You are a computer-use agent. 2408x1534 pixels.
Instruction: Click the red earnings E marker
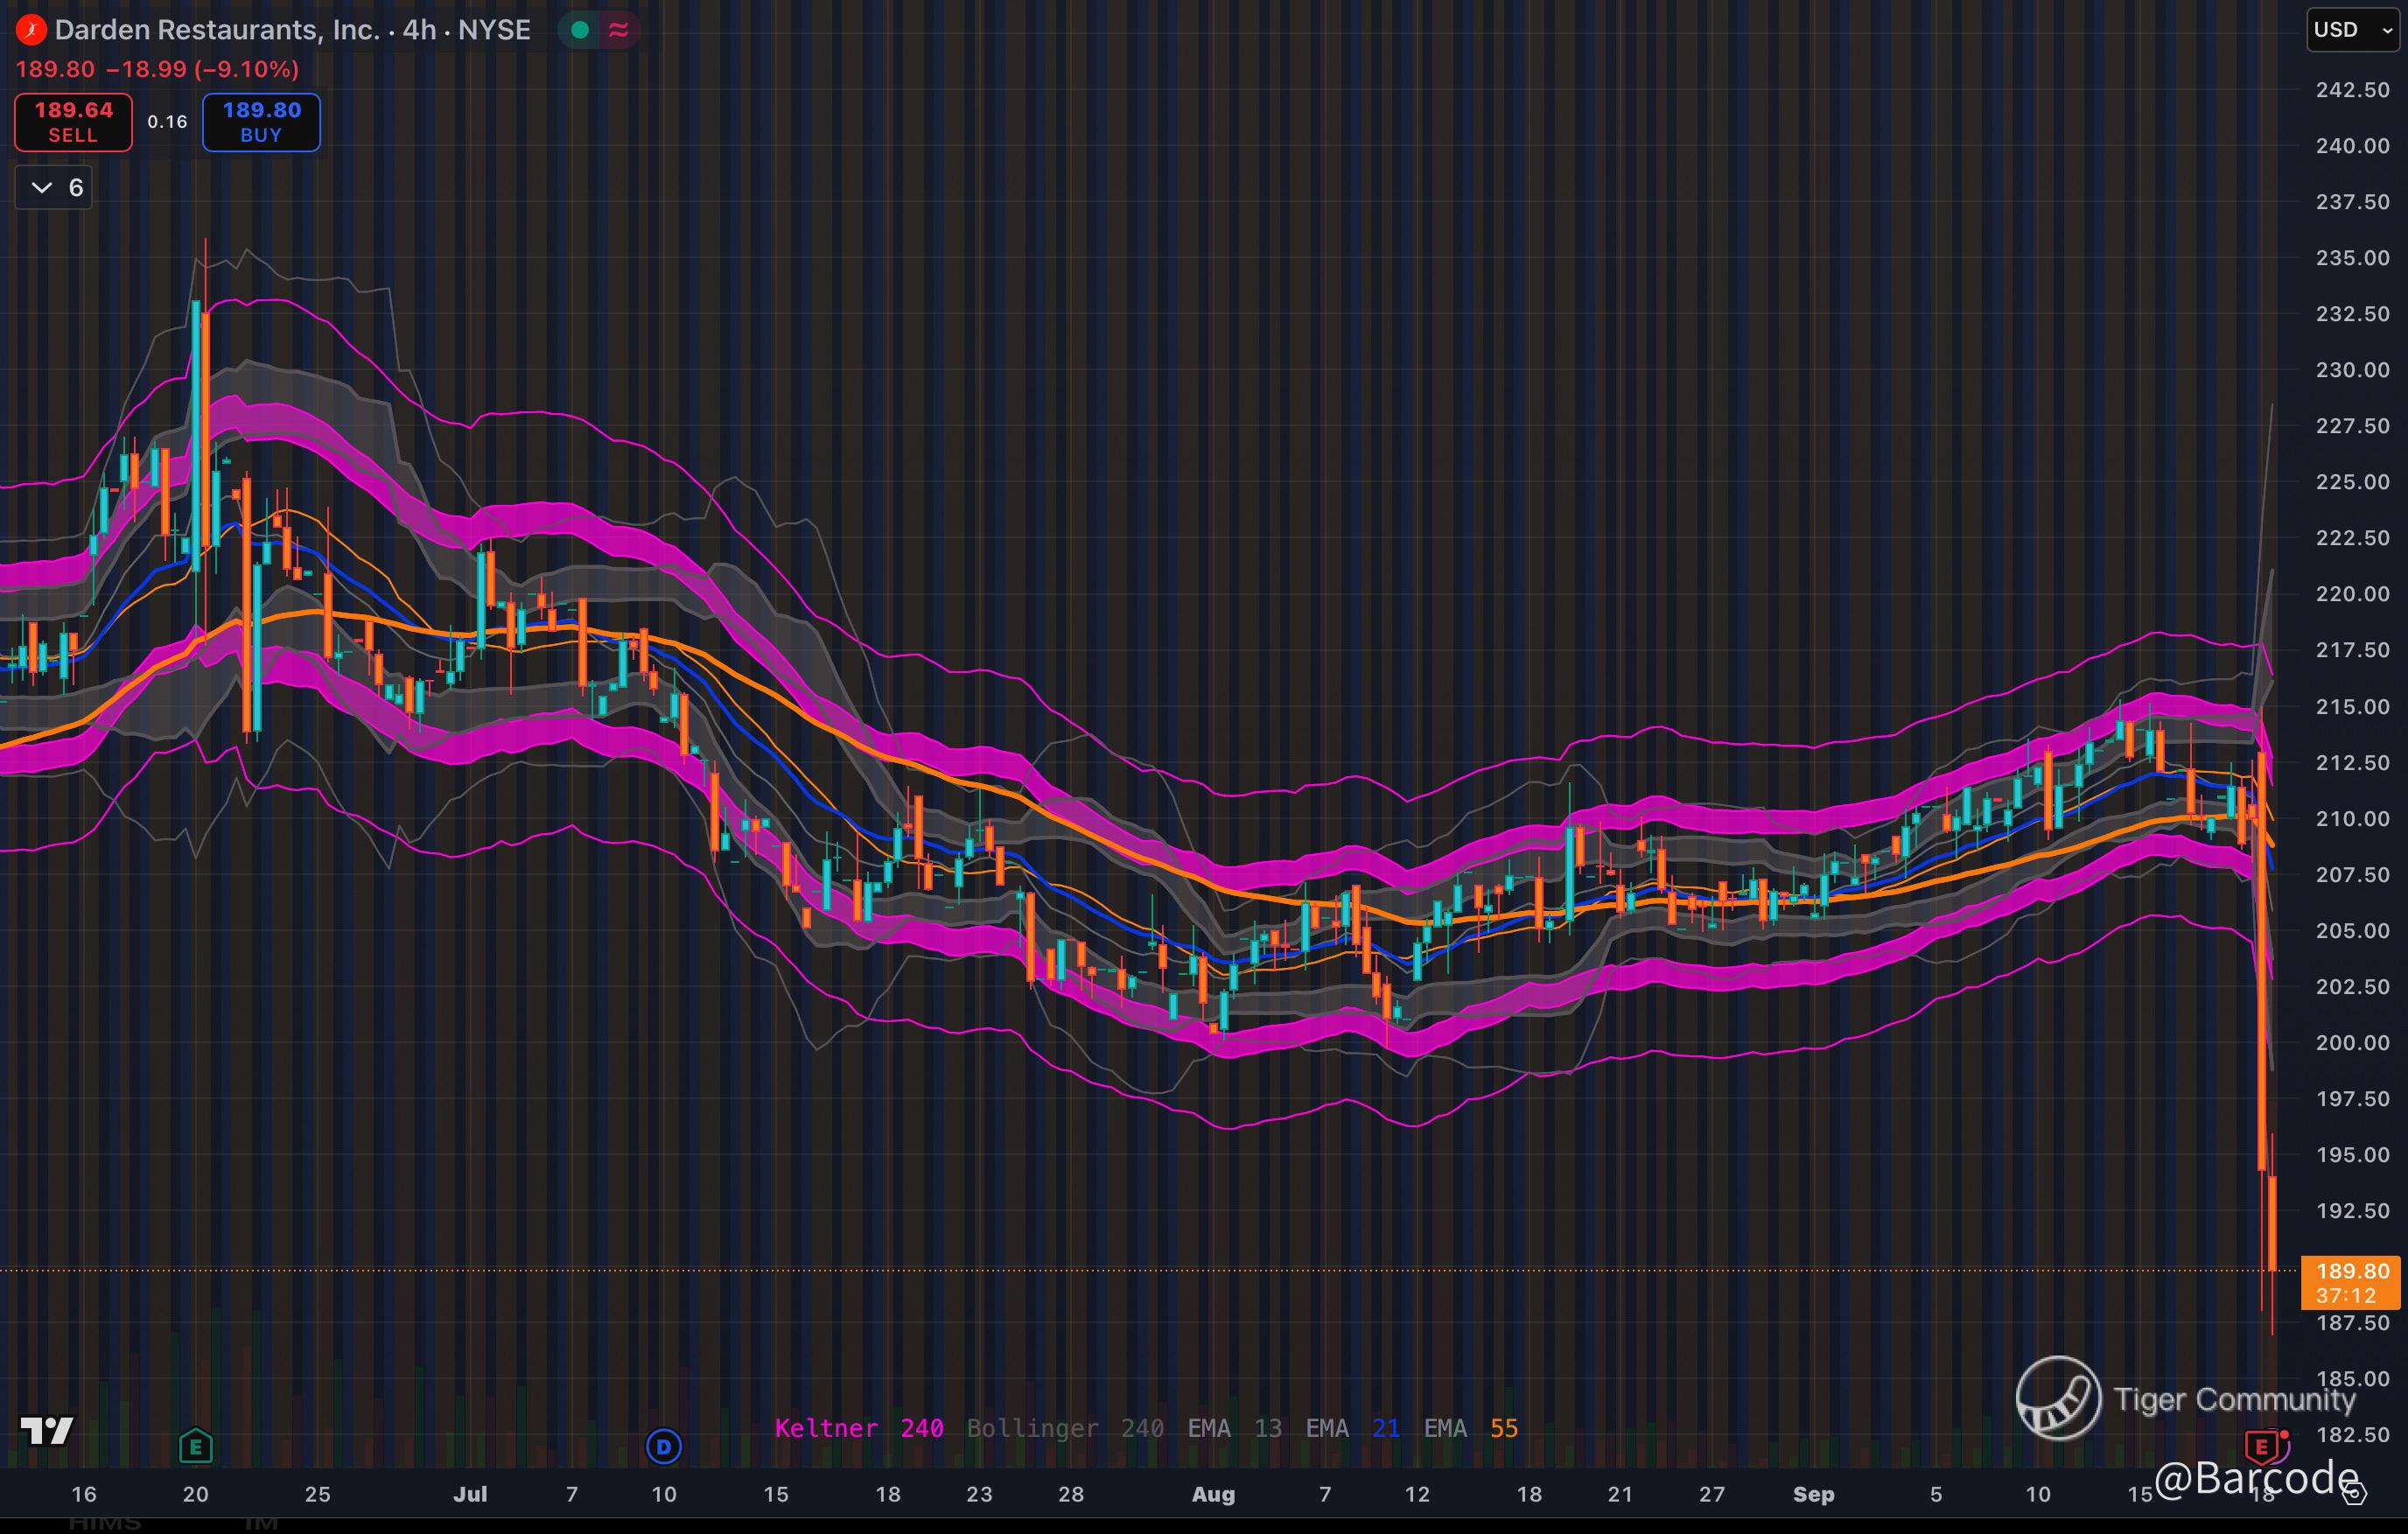[2262, 1446]
